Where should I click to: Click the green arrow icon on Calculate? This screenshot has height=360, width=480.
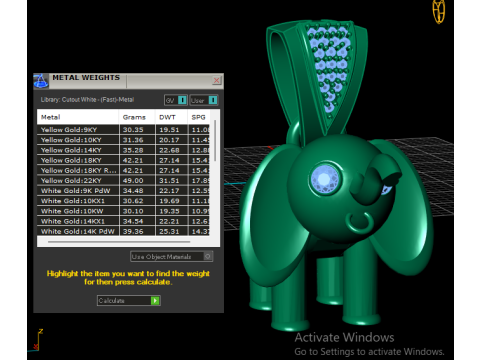tap(155, 301)
